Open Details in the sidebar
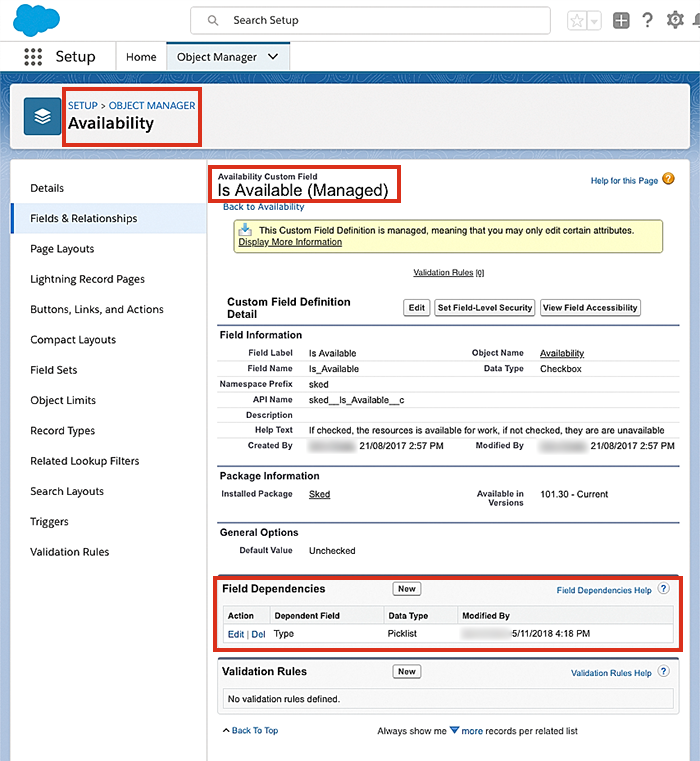The height and width of the screenshot is (761, 700). tap(47, 188)
